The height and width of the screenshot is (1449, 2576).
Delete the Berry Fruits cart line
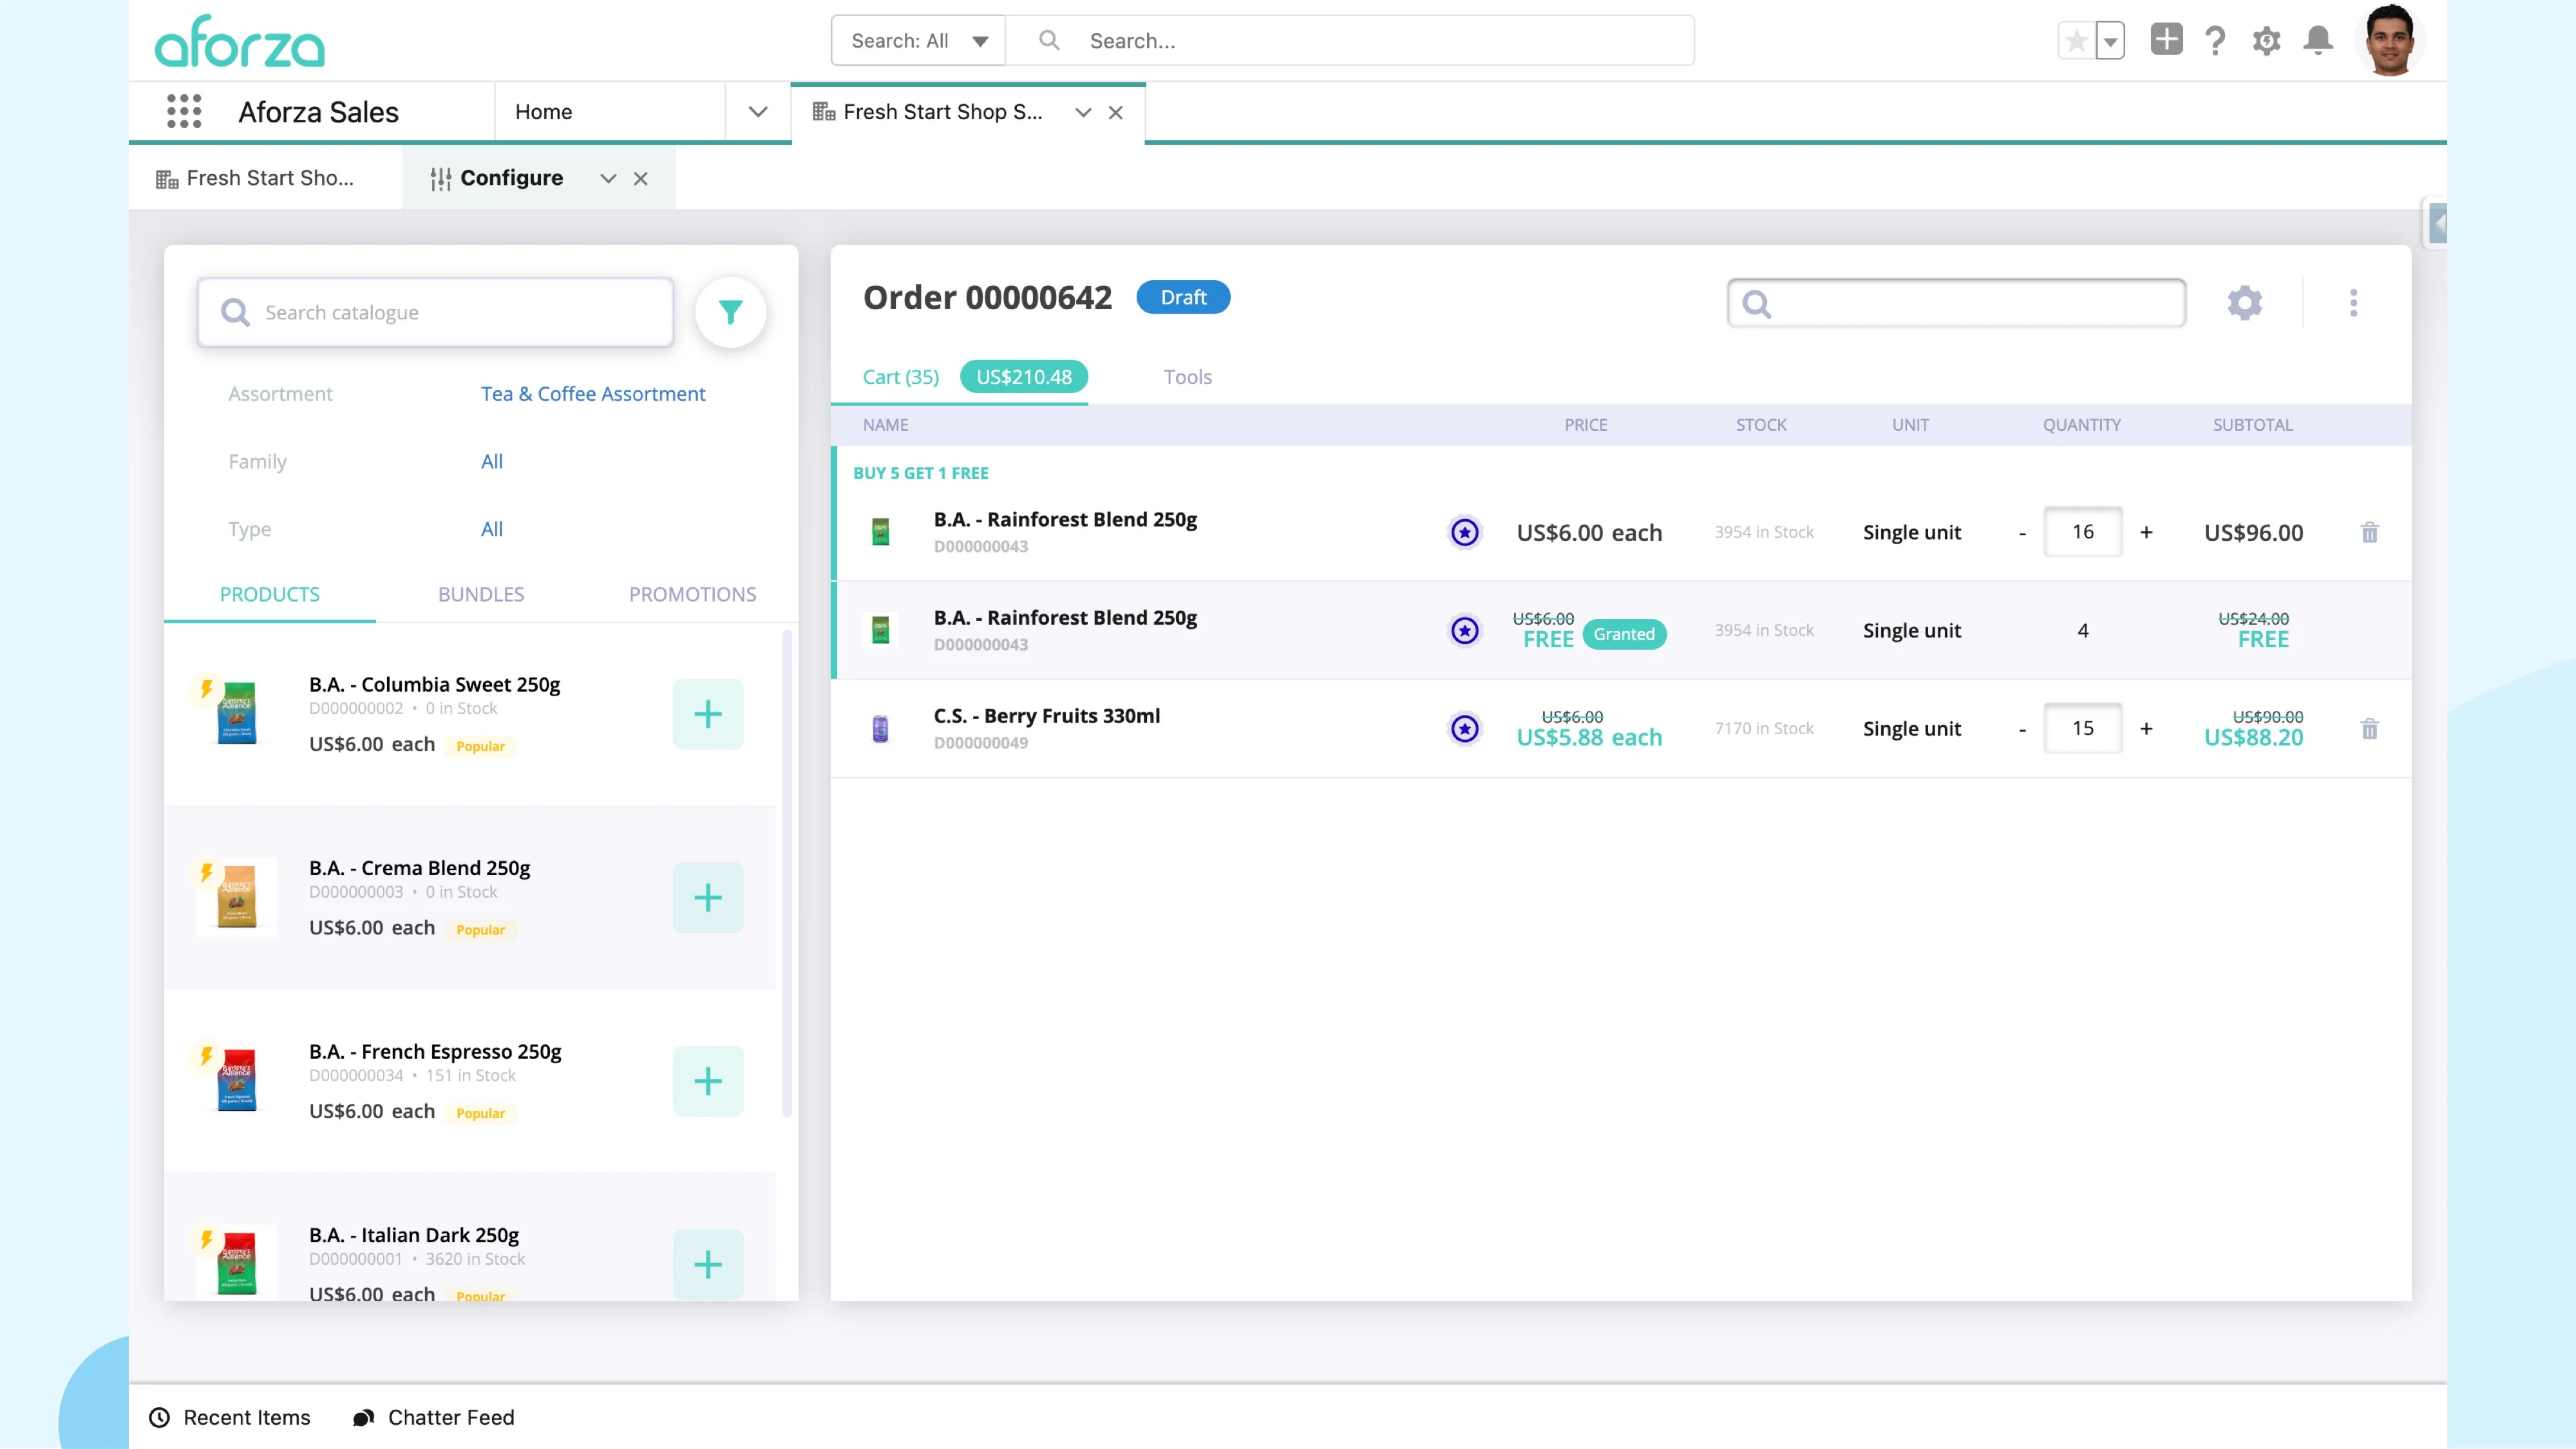tap(2369, 728)
